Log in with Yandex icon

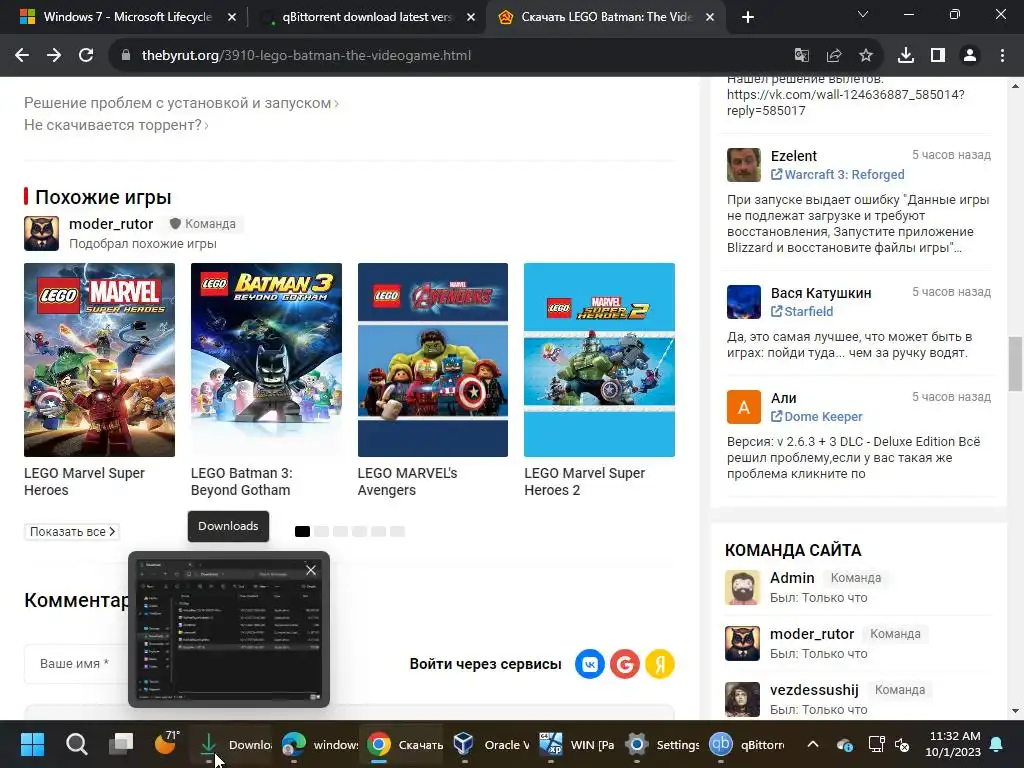pyautogui.click(x=660, y=664)
